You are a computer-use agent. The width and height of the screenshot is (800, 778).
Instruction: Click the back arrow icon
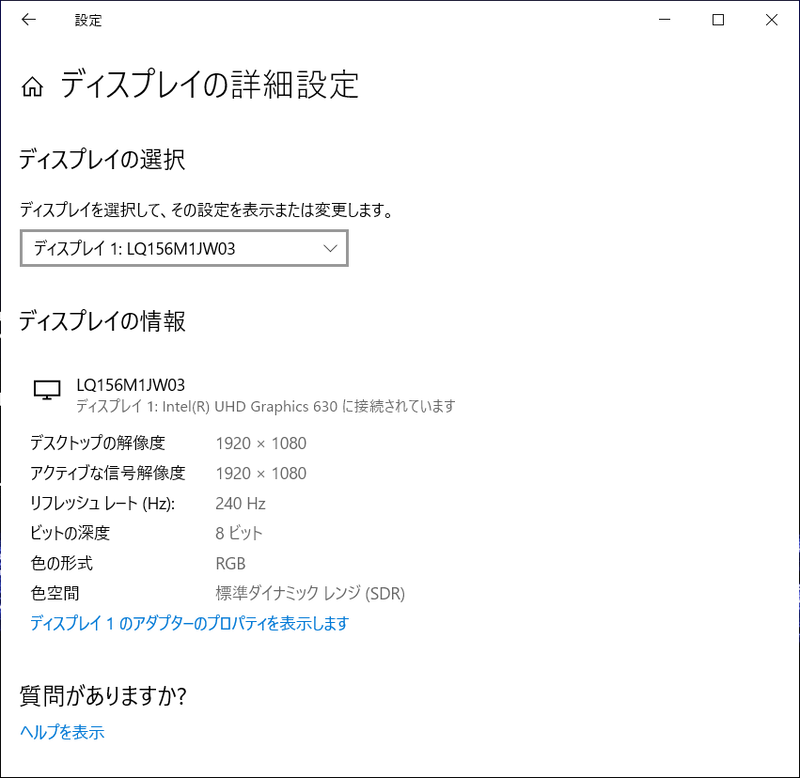point(29,20)
